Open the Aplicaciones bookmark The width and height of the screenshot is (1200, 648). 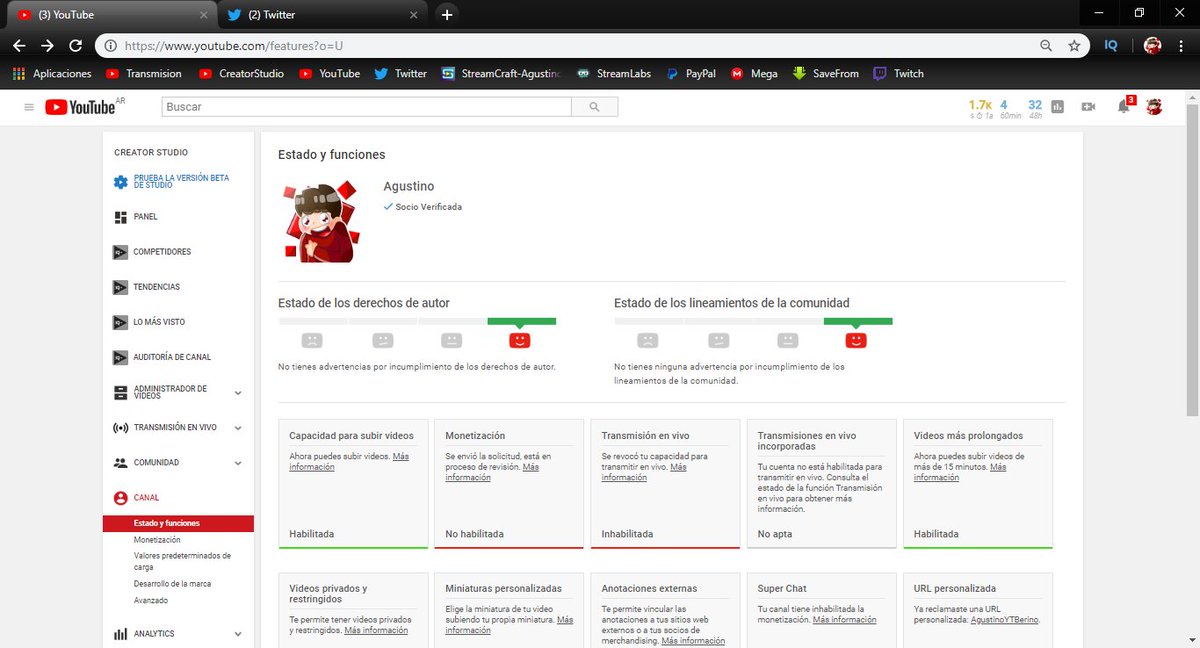[x=52, y=73]
